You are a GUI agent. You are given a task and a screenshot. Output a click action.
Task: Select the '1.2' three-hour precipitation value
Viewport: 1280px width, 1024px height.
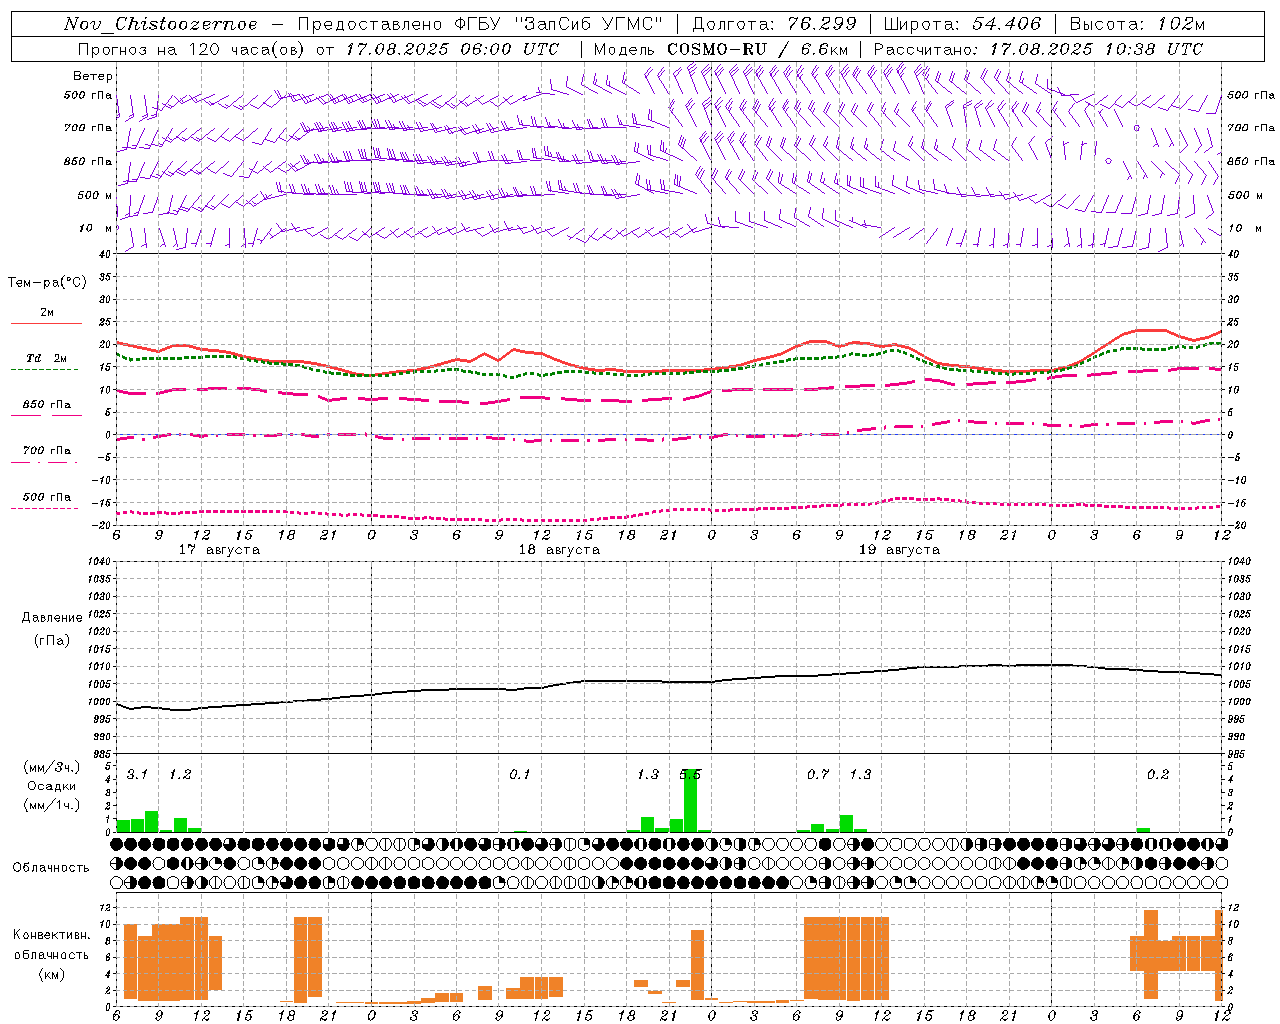point(180,775)
